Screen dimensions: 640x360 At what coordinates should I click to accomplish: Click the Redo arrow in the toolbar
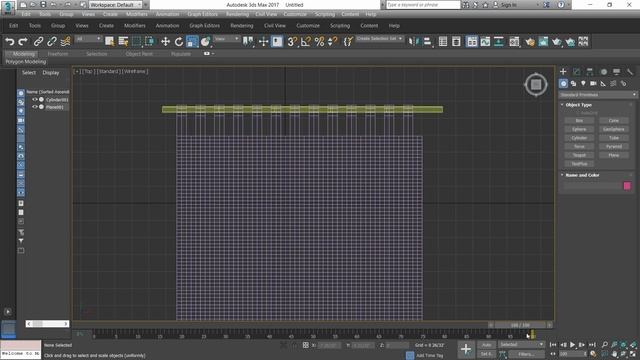(23, 41)
